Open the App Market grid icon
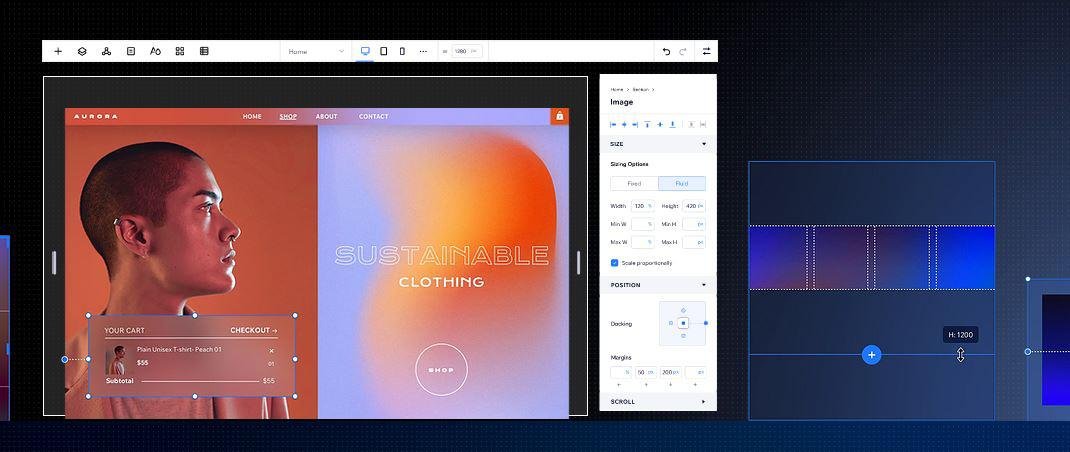 pos(180,51)
